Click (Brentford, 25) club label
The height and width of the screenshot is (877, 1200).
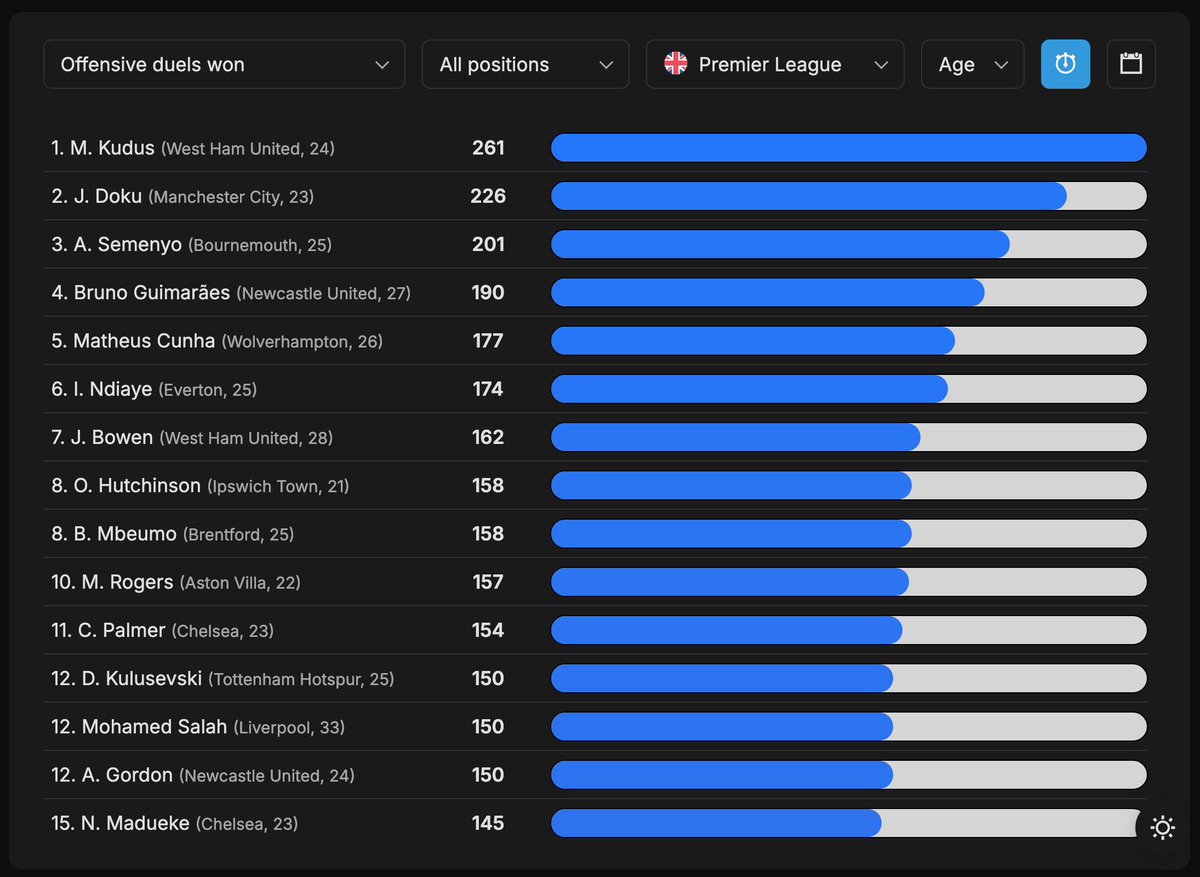click(238, 534)
